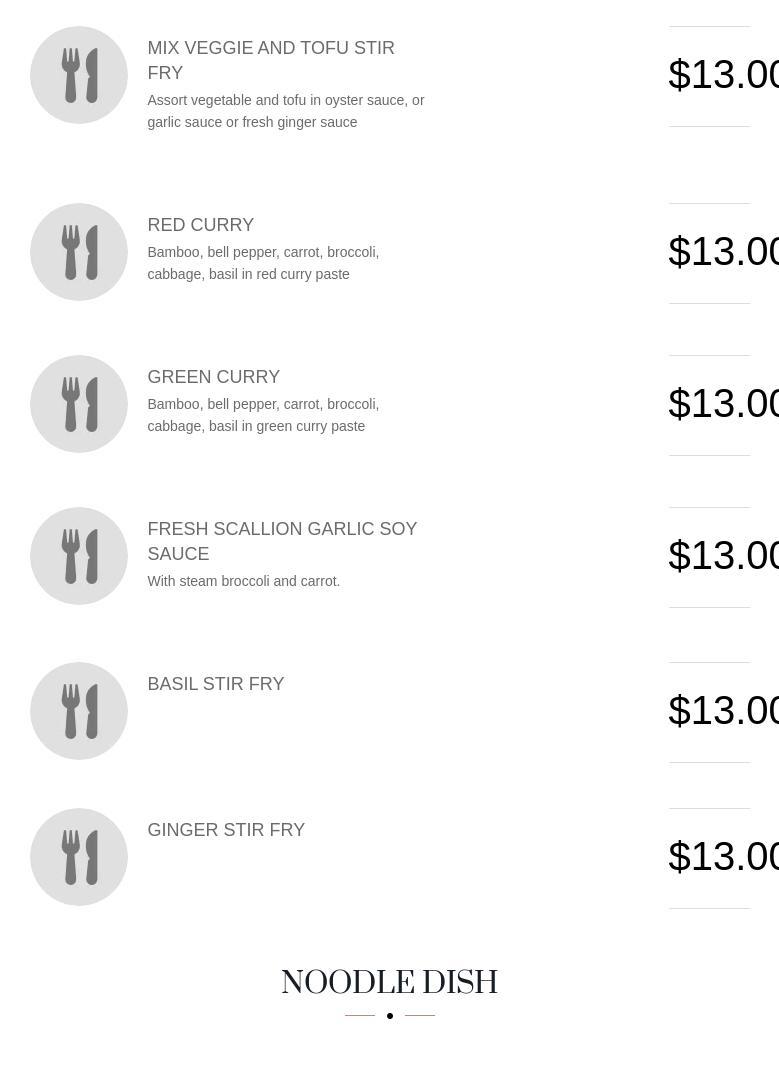This screenshot has height=1088, width=779.
Task: Select the Ginger Stir Fry title
Action: (226, 830)
